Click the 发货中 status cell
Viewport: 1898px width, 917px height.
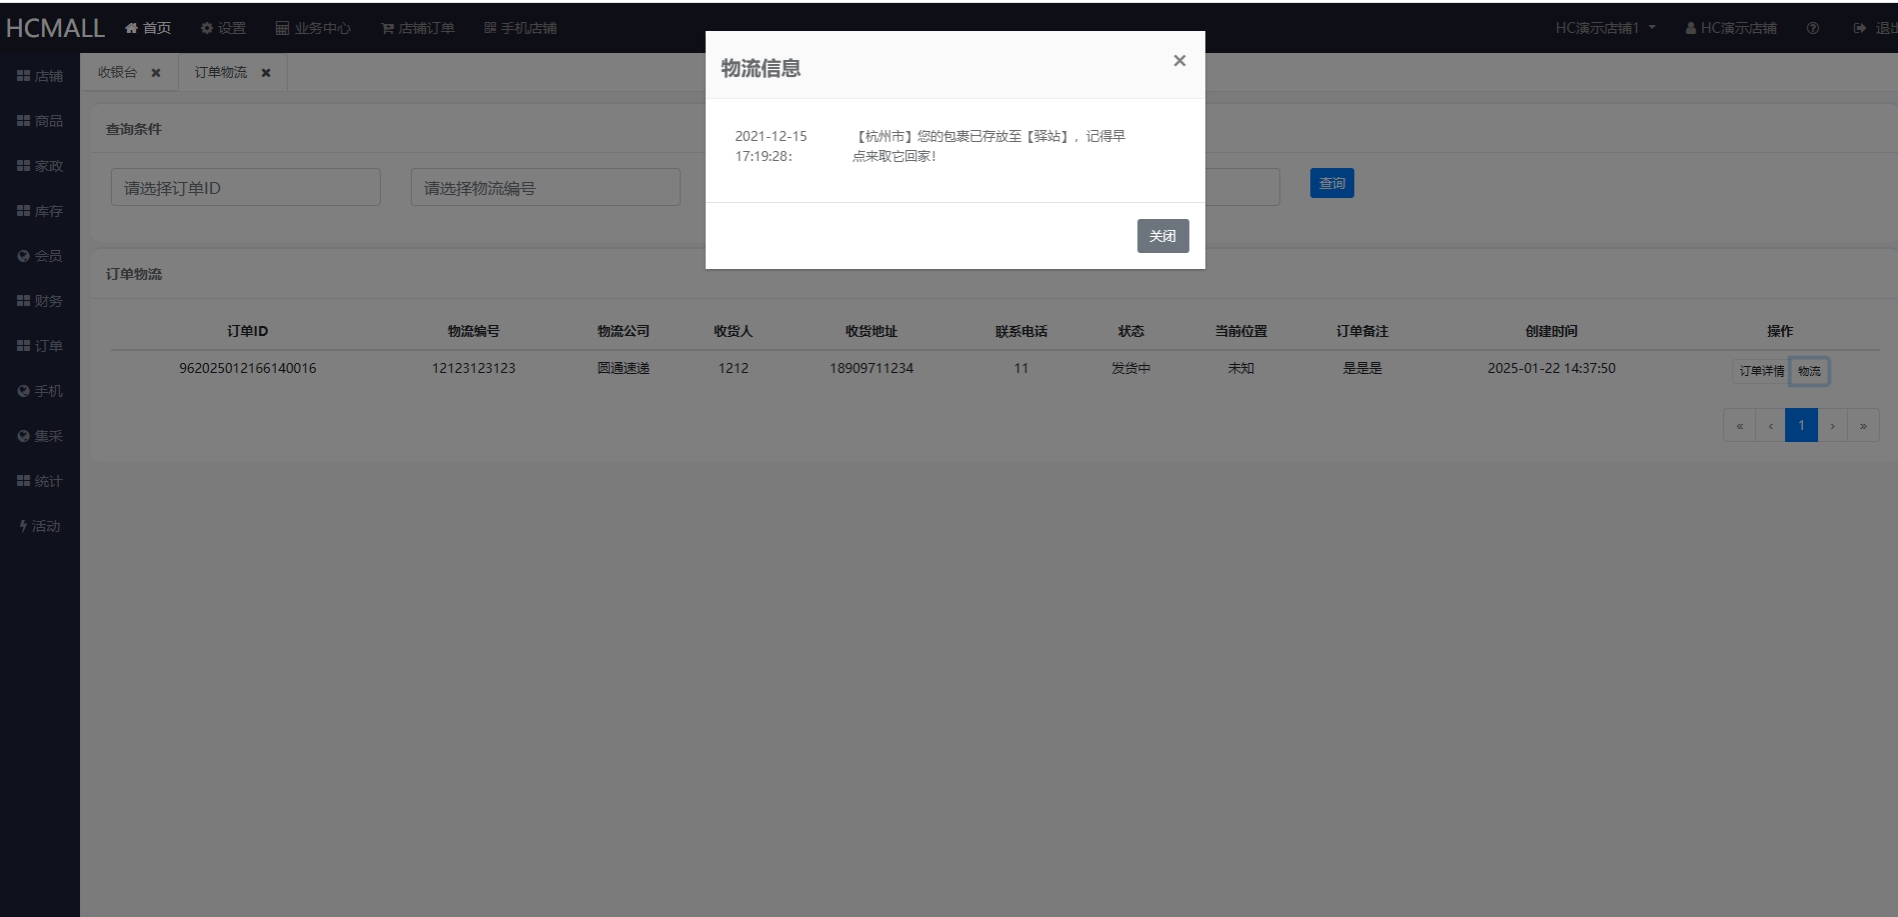tap(1131, 368)
